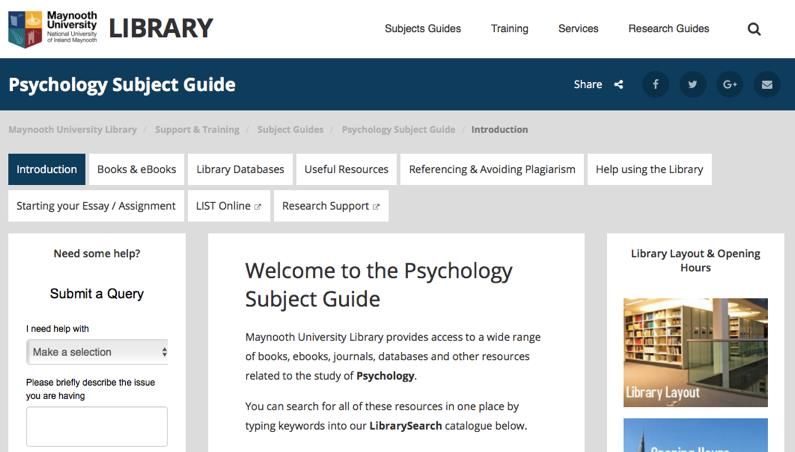Switch to the Library Databases tab
The image size is (795, 452).
(x=240, y=169)
